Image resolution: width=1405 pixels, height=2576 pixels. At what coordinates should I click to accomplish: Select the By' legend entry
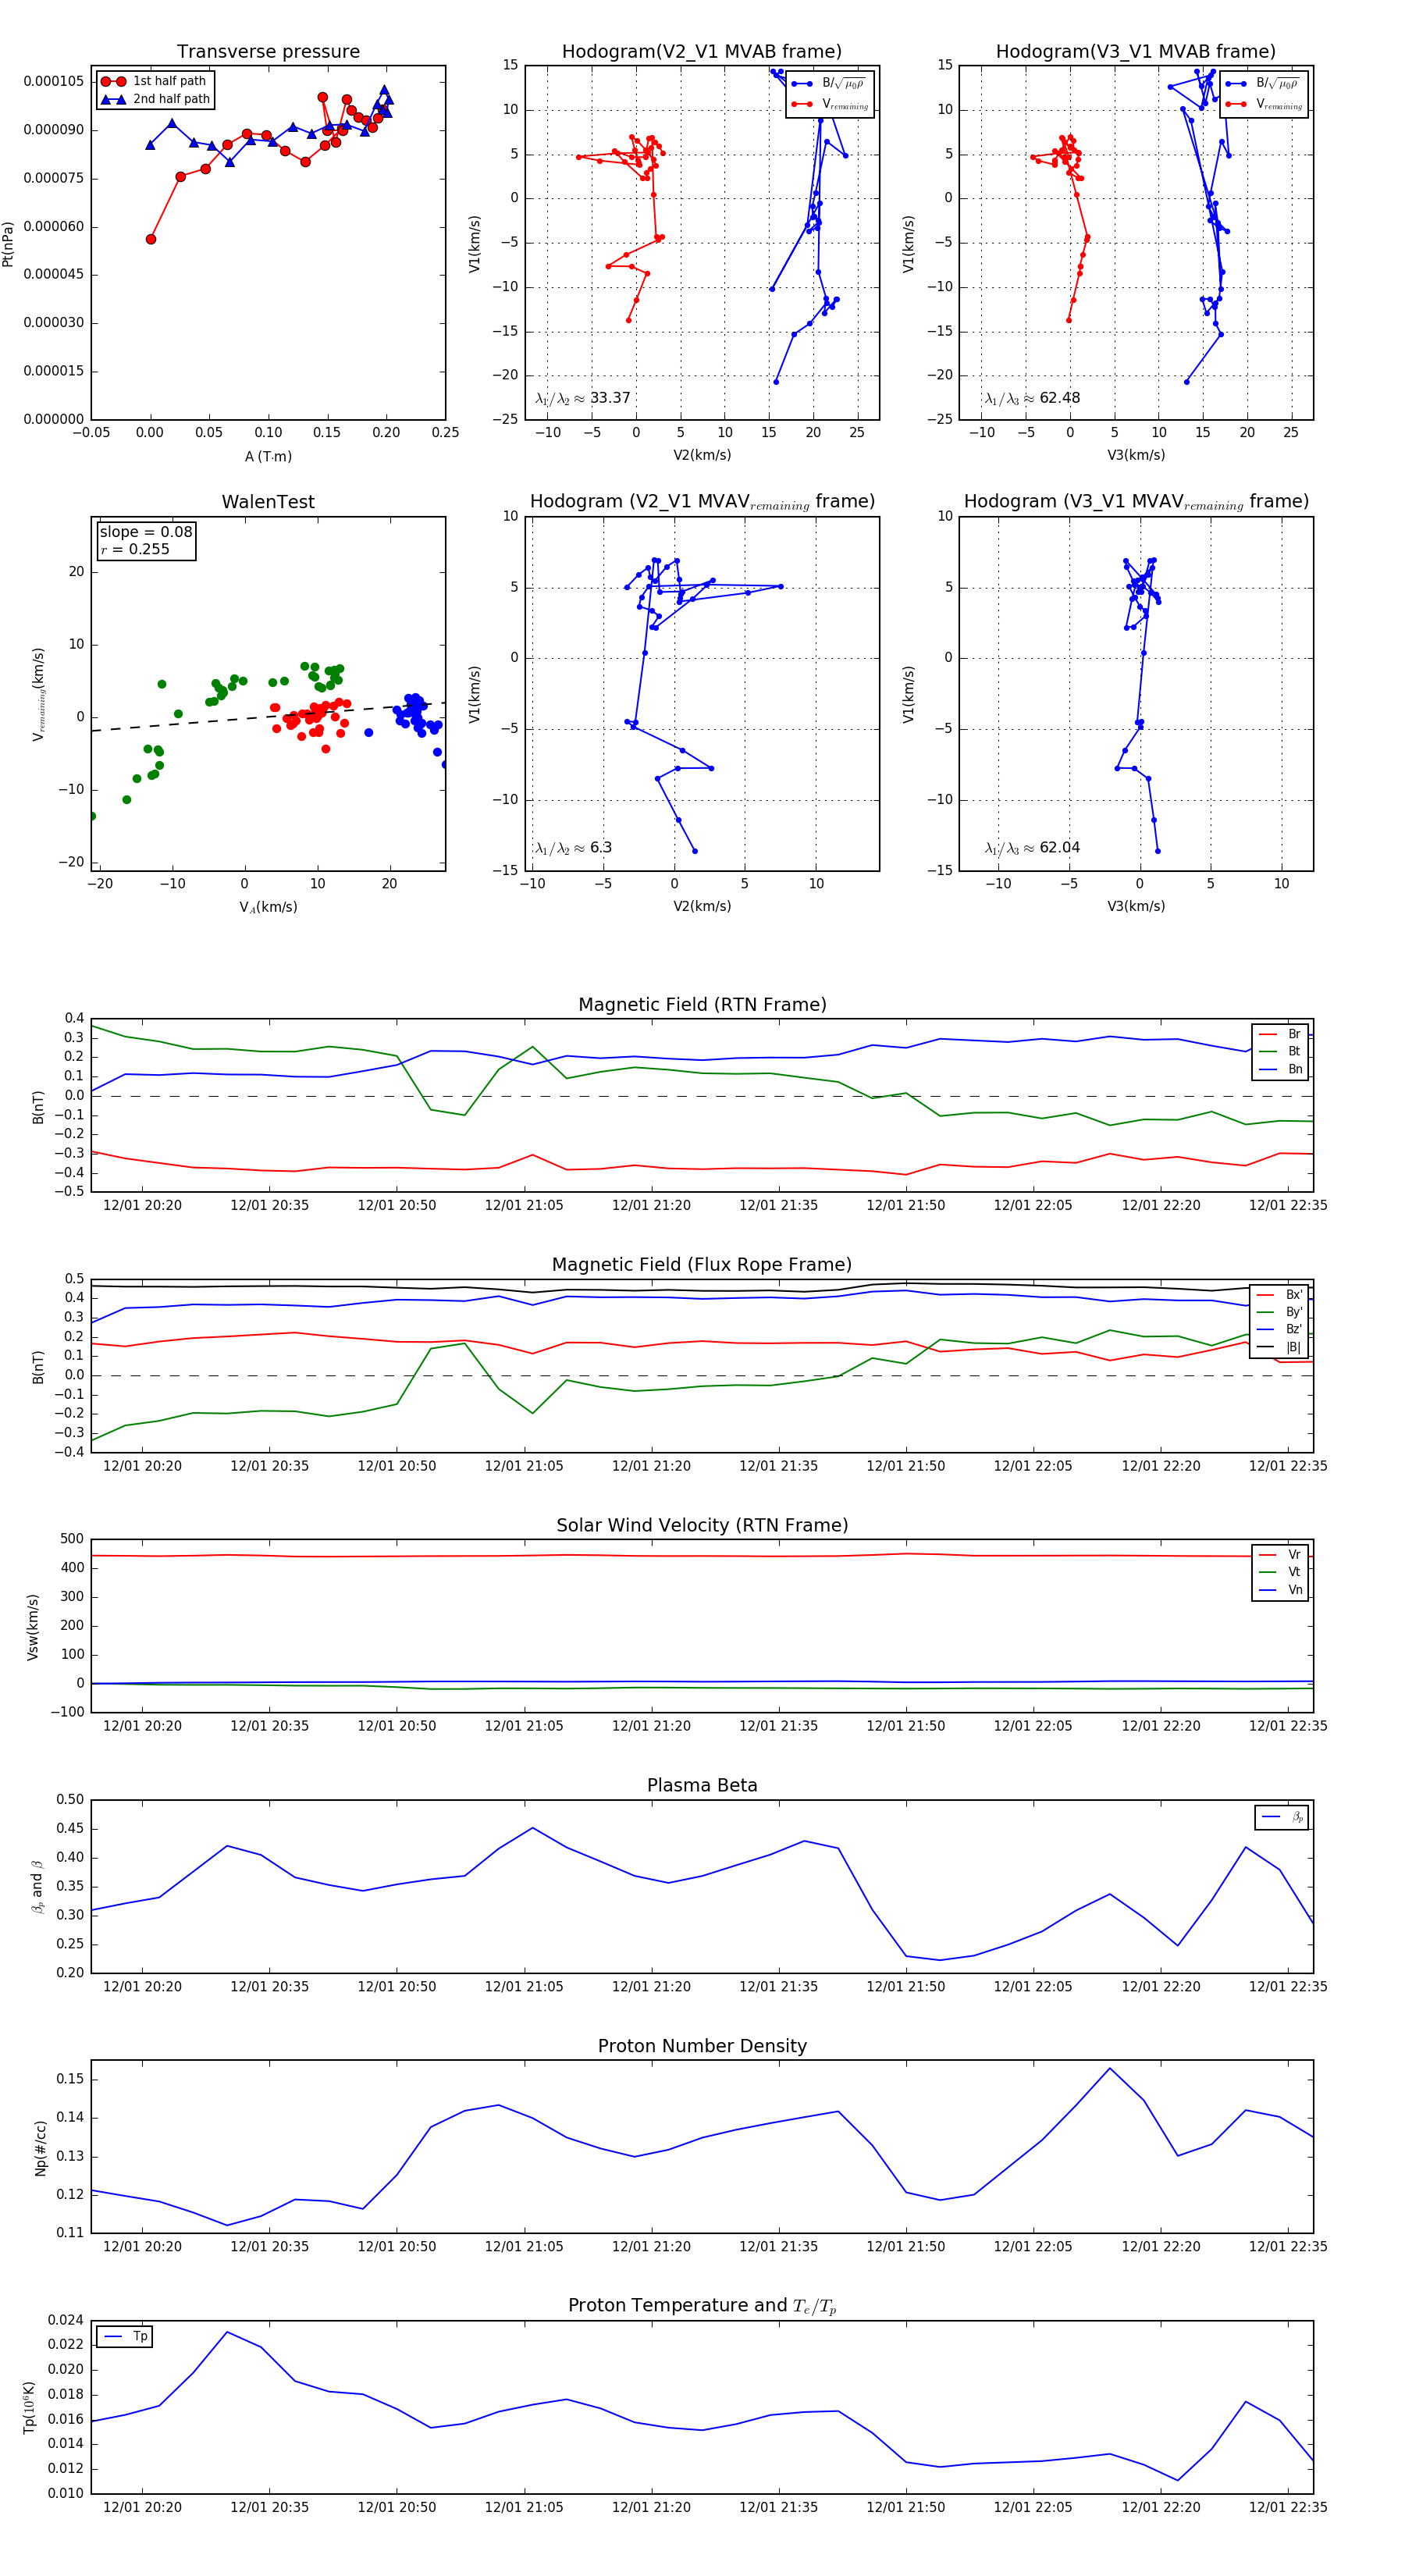(1280, 1312)
